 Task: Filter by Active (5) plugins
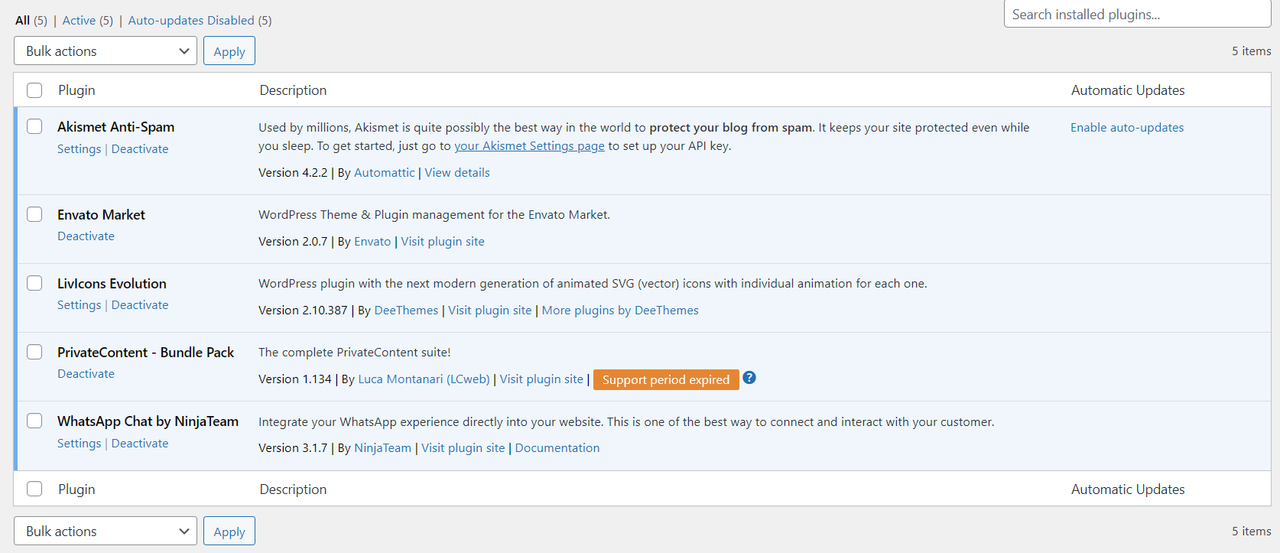[x=88, y=20]
